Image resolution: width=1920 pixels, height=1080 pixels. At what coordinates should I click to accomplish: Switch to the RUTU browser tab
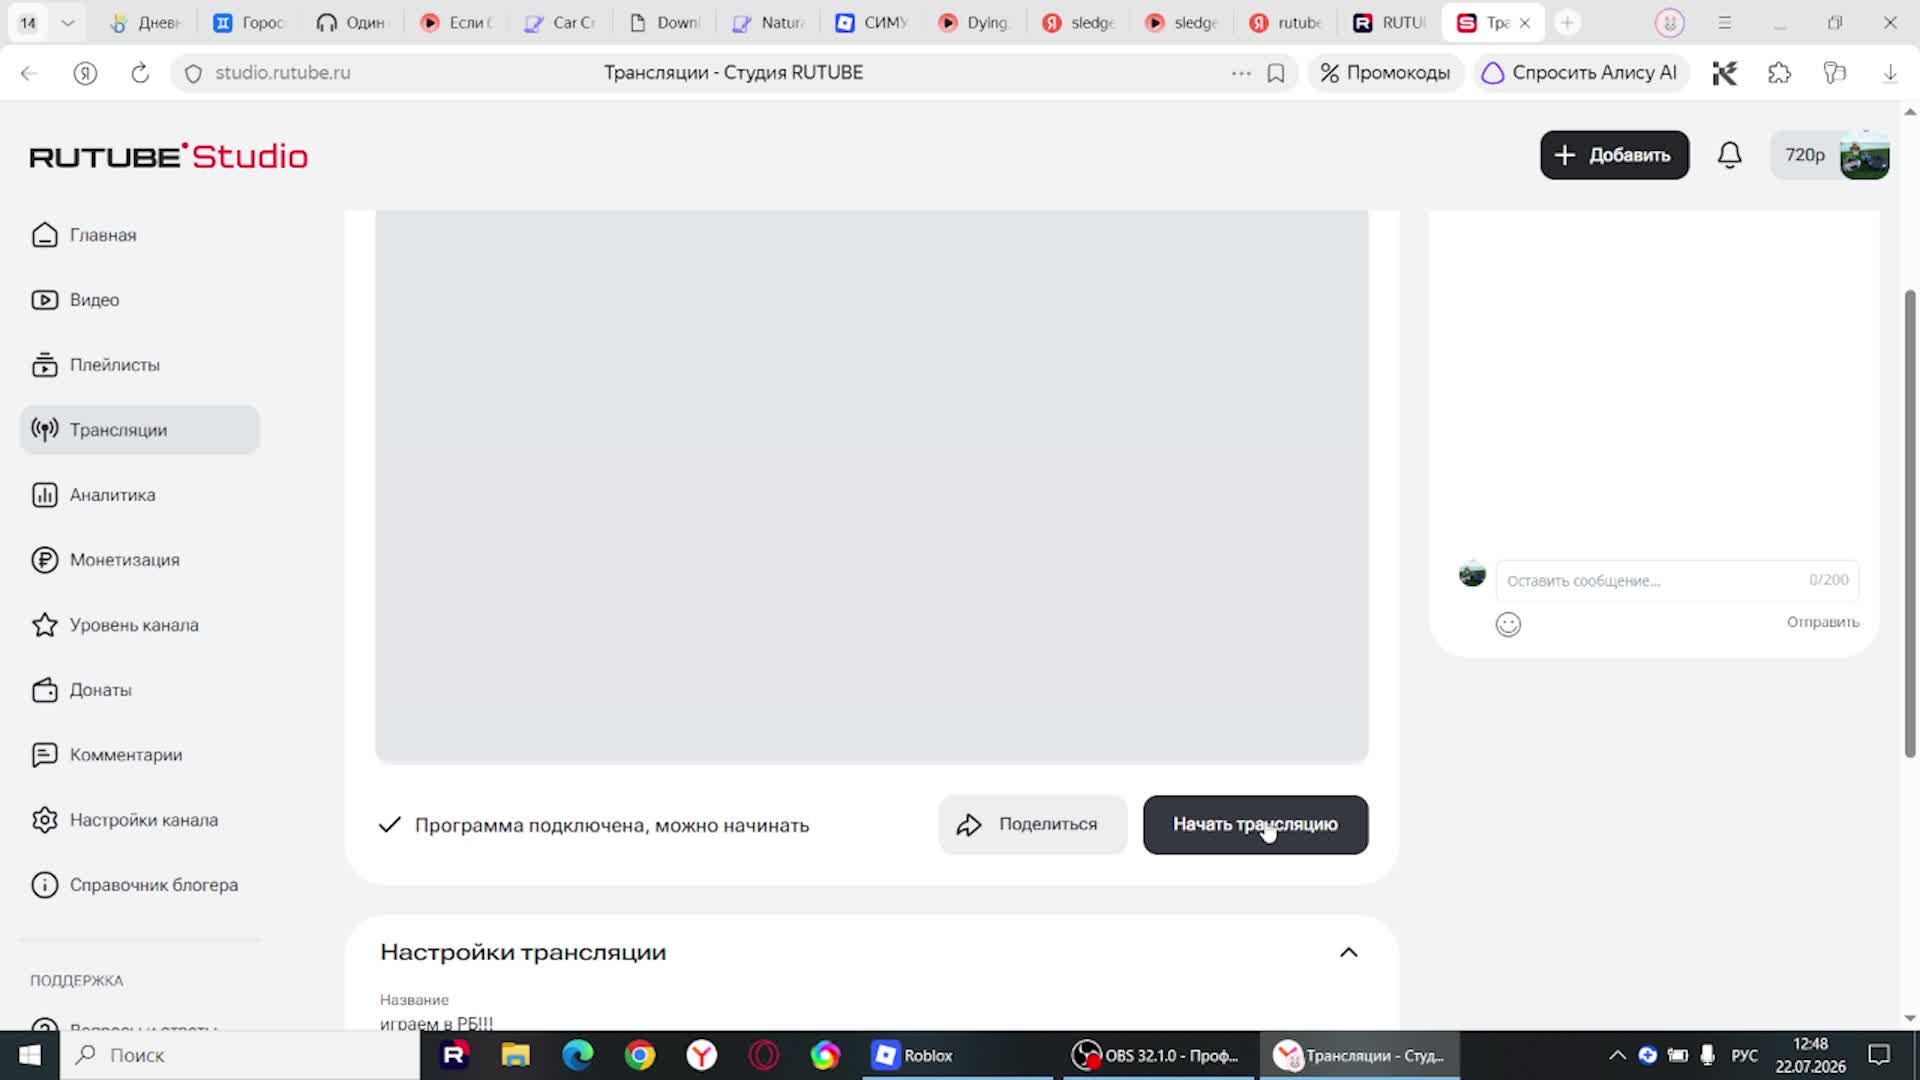[1390, 22]
